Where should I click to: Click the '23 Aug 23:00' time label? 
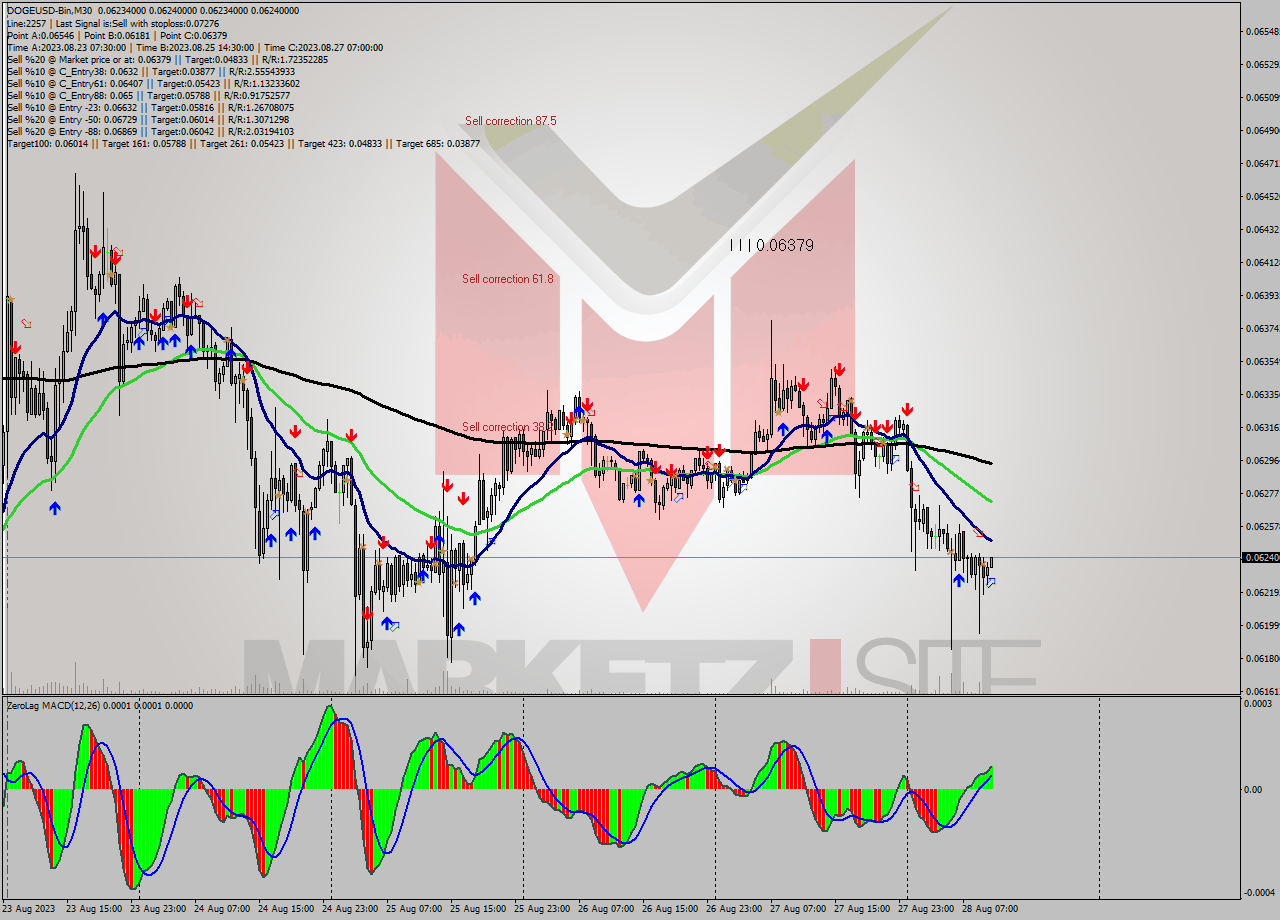(158, 909)
